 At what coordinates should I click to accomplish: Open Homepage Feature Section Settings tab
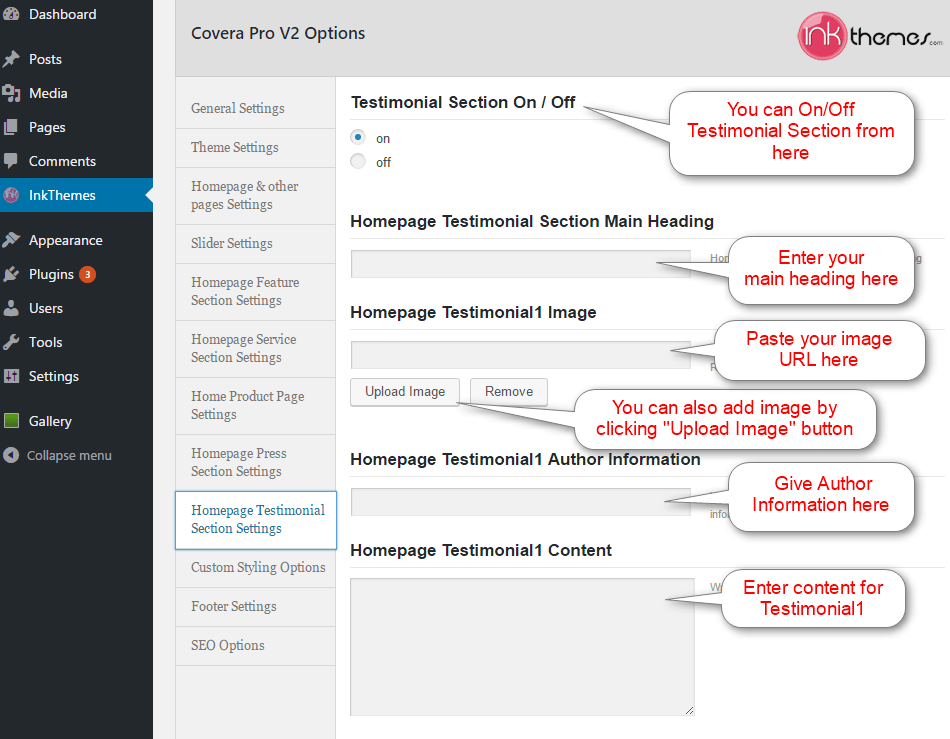point(255,291)
